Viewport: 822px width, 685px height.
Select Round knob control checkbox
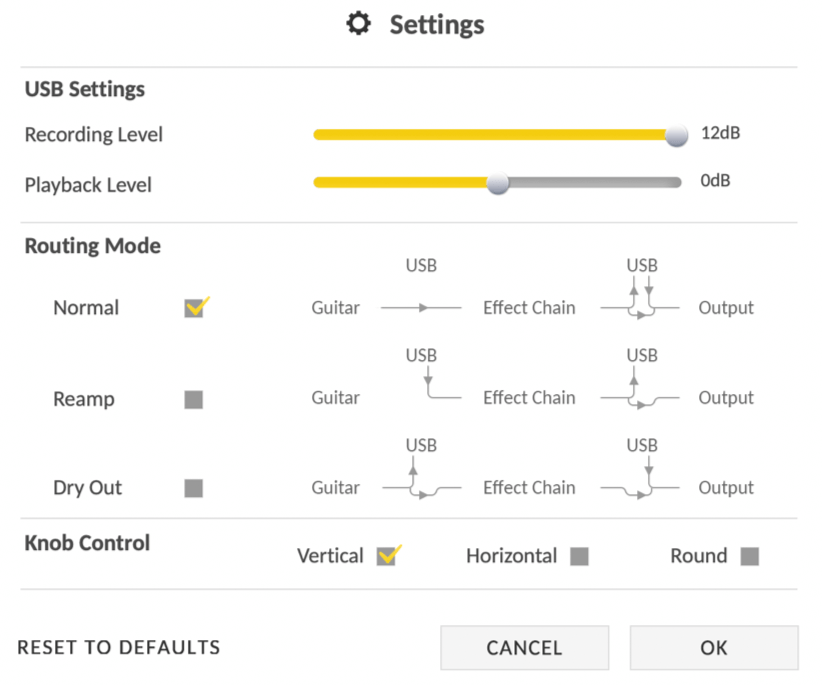(x=750, y=556)
